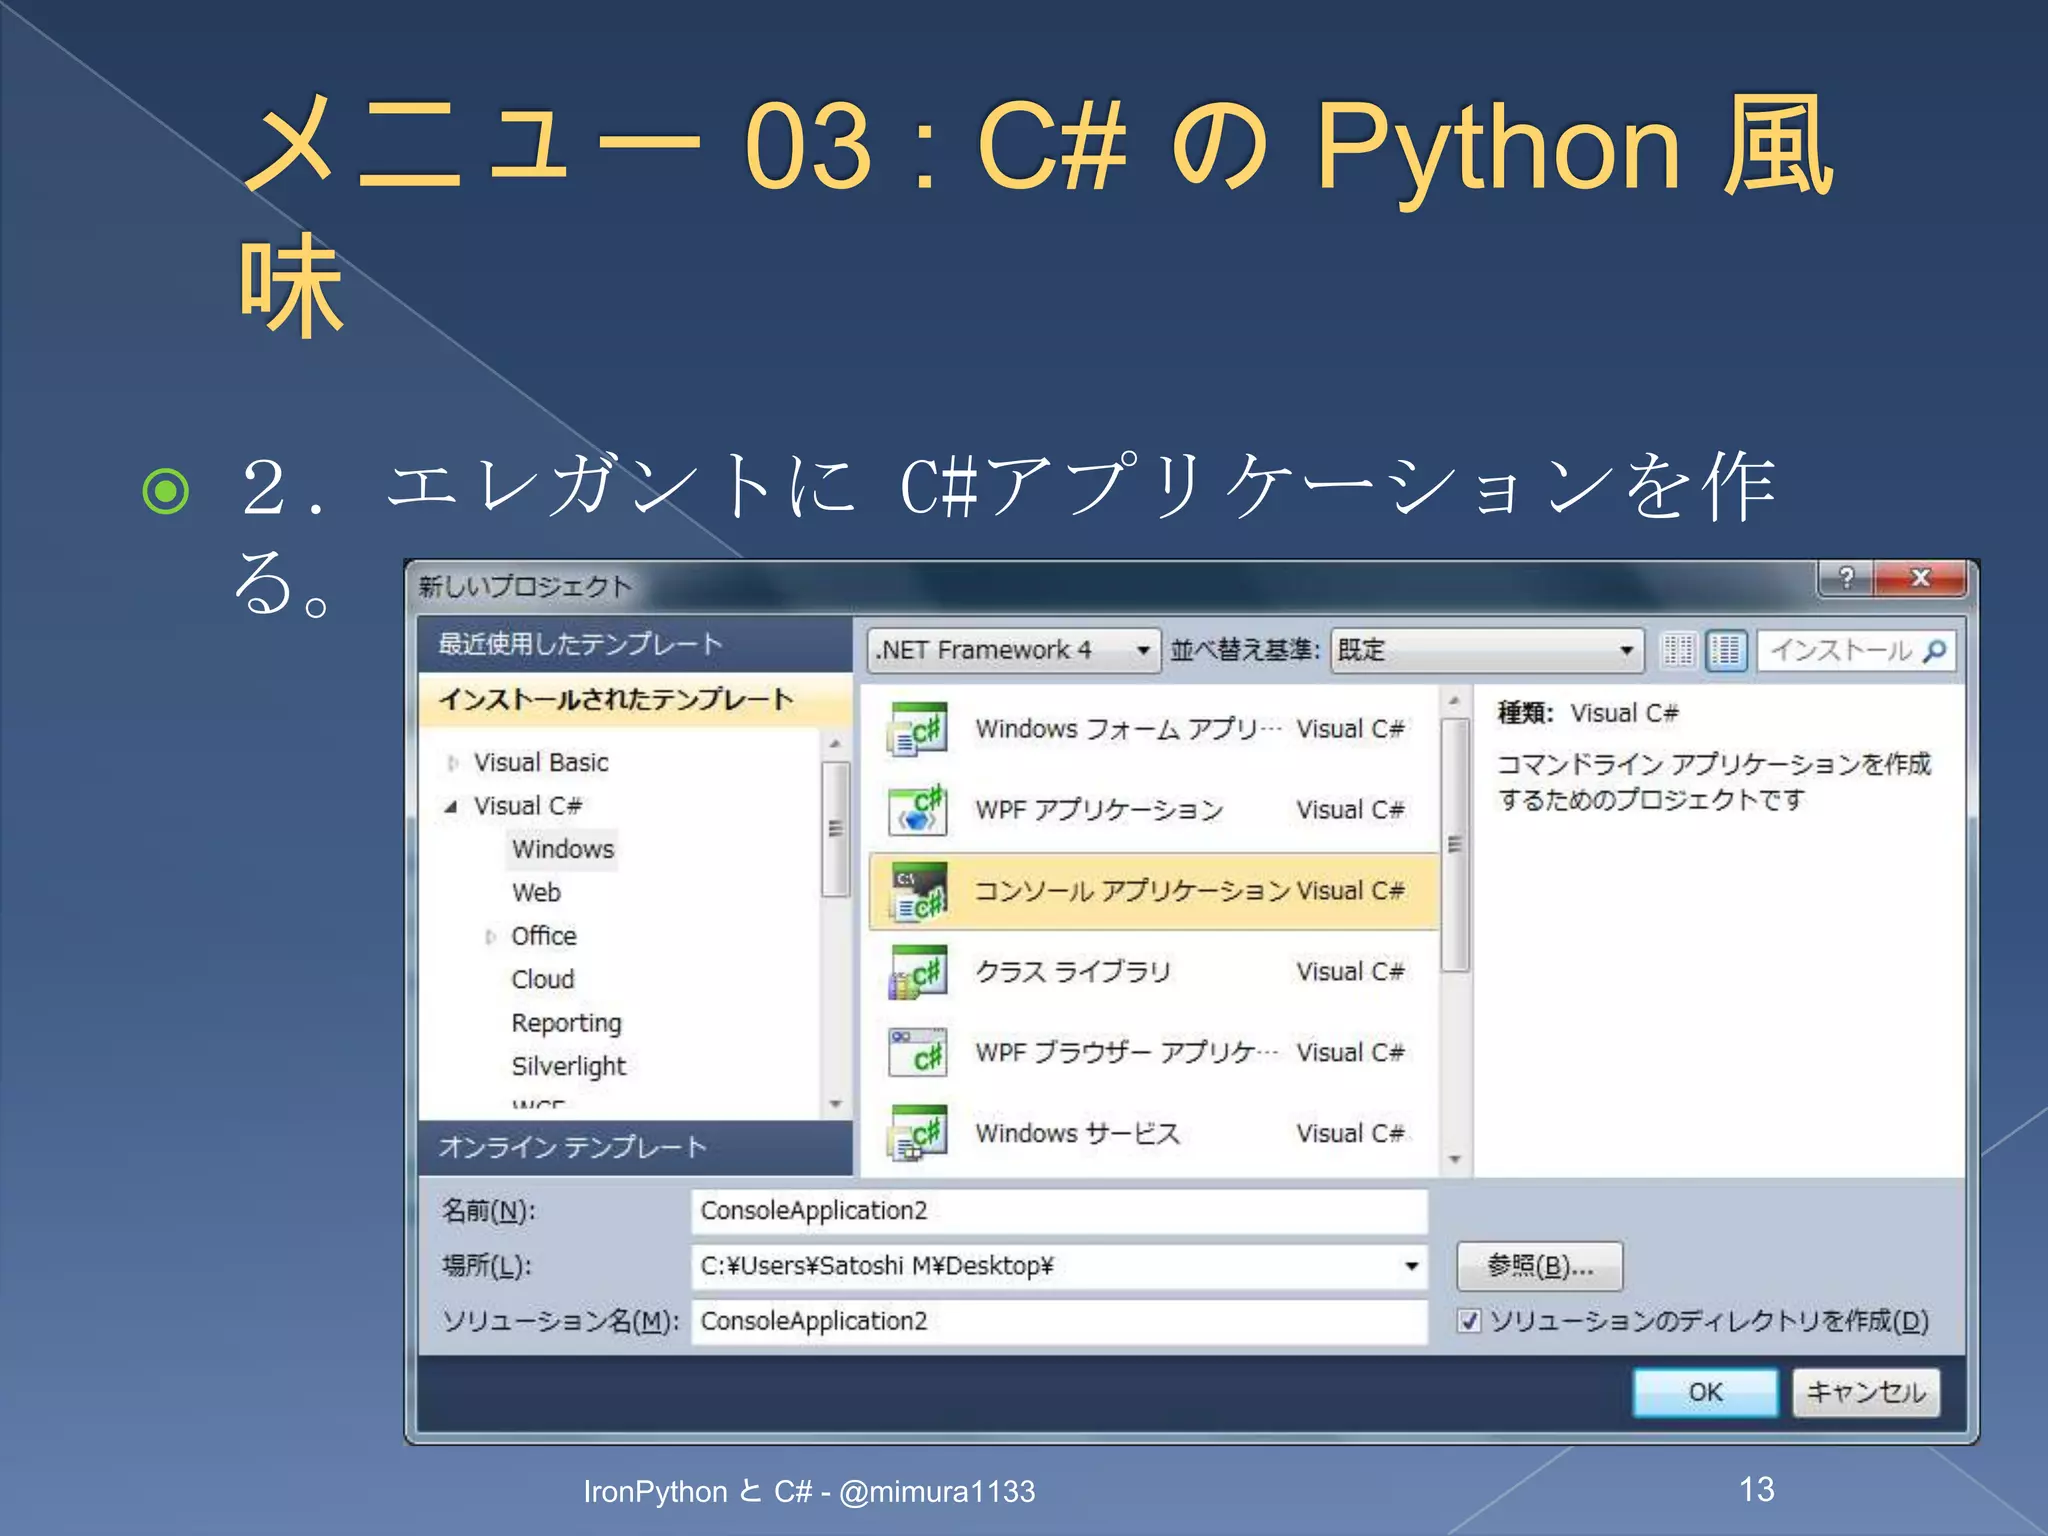Collapse the Visual C# tree node
Viewport: 2048px width, 1536px height.
pos(452,806)
